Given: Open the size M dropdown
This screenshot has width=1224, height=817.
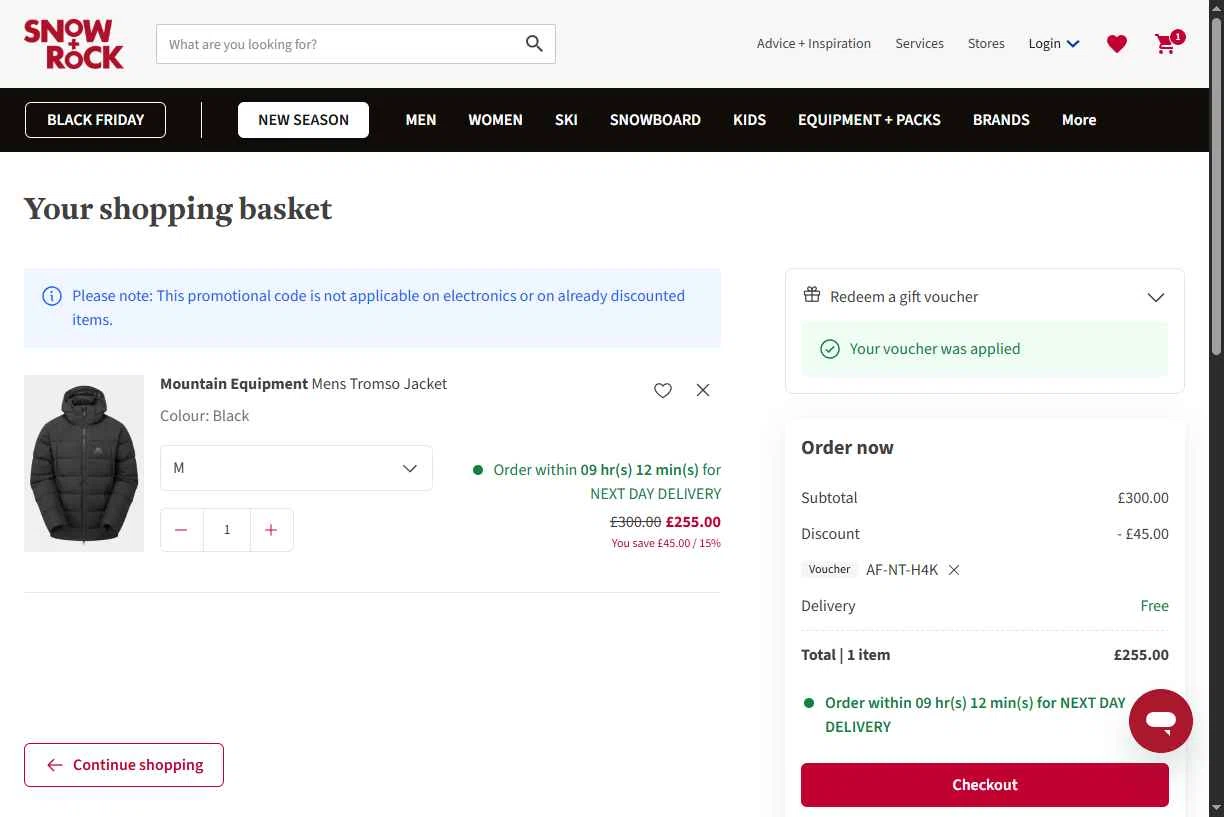Looking at the screenshot, I should 296,468.
